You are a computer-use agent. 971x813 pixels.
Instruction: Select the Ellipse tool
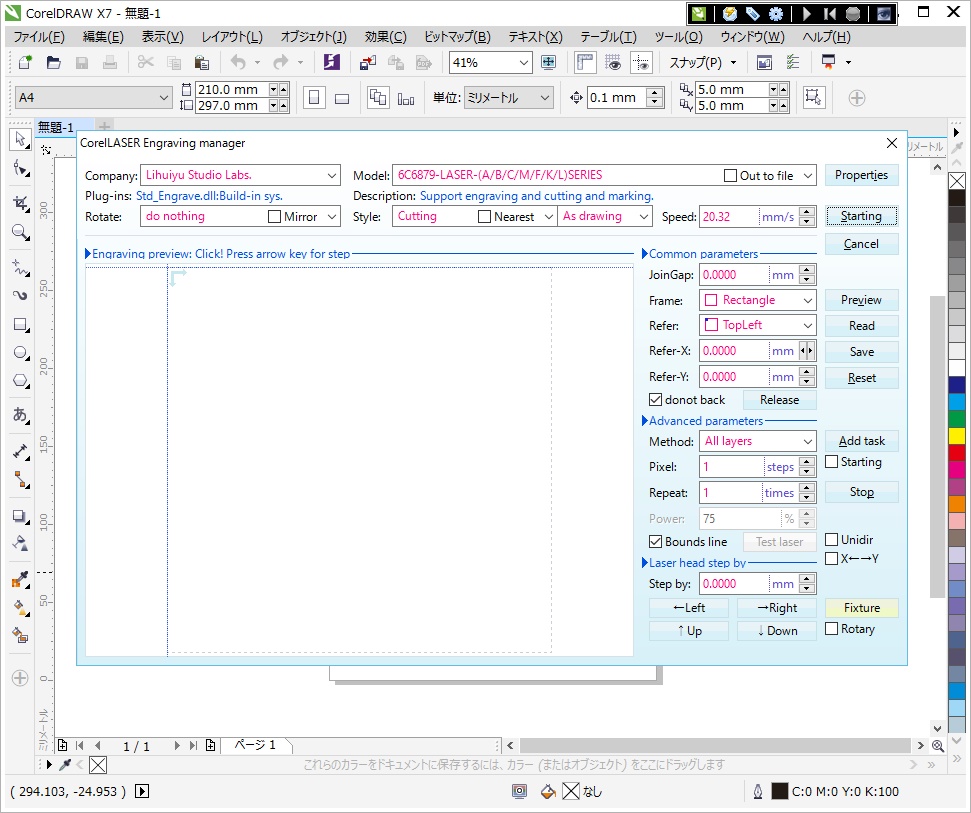point(20,353)
